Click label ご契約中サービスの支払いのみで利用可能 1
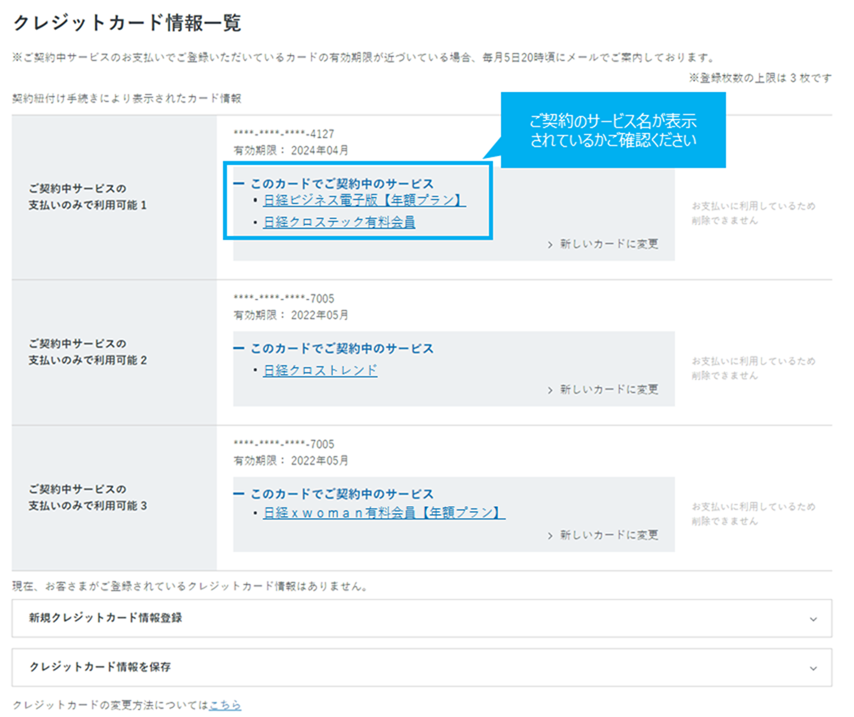This screenshot has width=854, height=717. coord(88,197)
